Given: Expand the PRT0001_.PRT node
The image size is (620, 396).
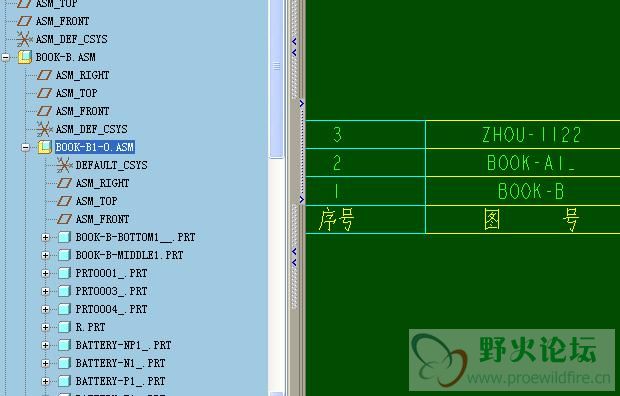Looking at the screenshot, I should tap(45, 273).
